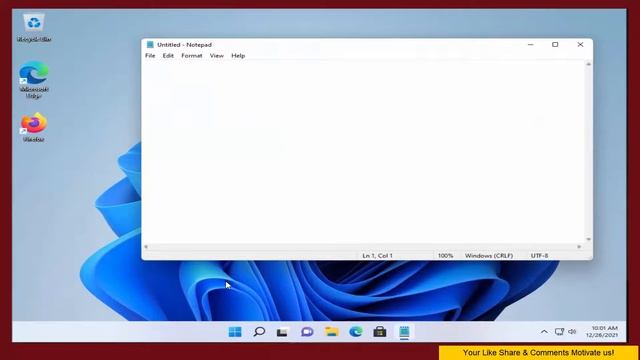This screenshot has width=640, height=360.
Task: Open File Explorer from the taskbar
Action: pos(331,332)
